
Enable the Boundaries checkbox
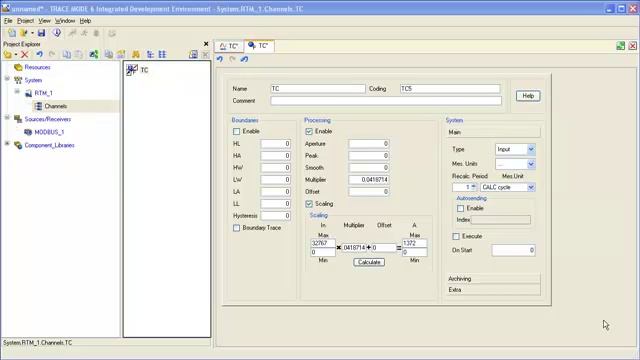pyautogui.click(x=236, y=131)
